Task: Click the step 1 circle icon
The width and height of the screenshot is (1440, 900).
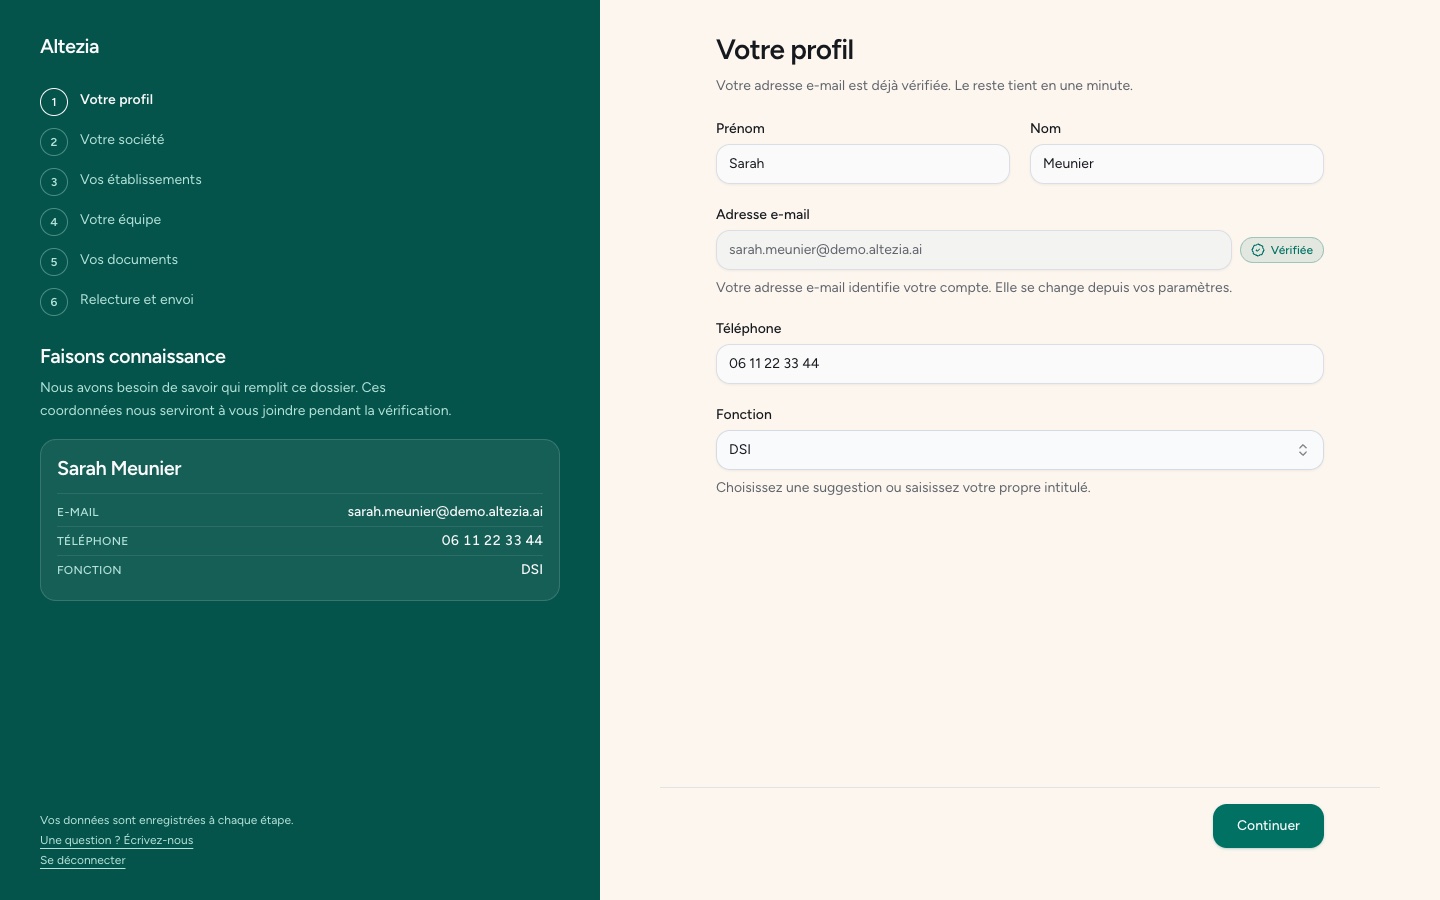Action: point(54,102)
